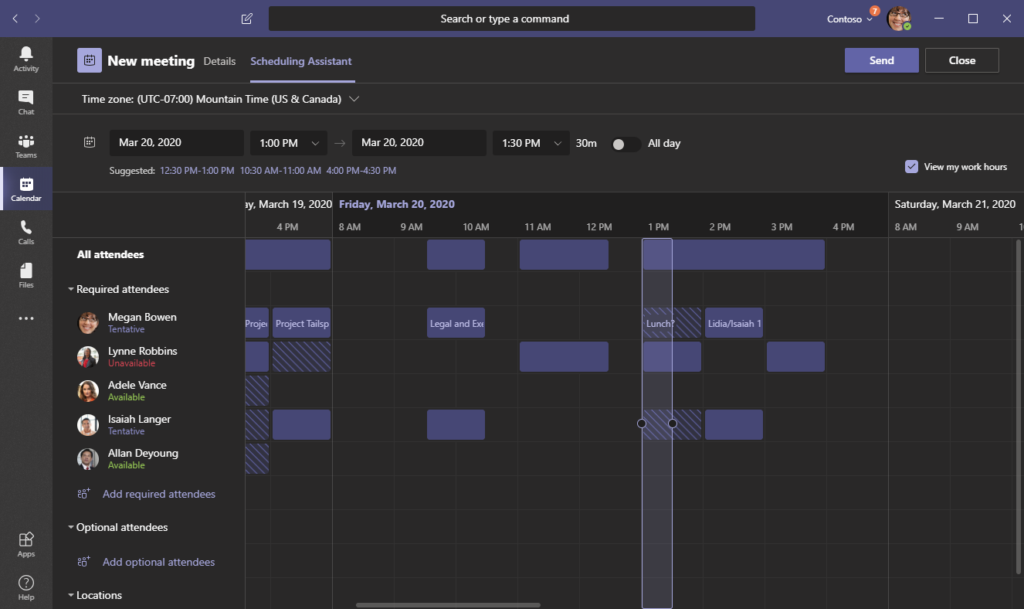Select the Project Tailsp event

coord(301,323)
